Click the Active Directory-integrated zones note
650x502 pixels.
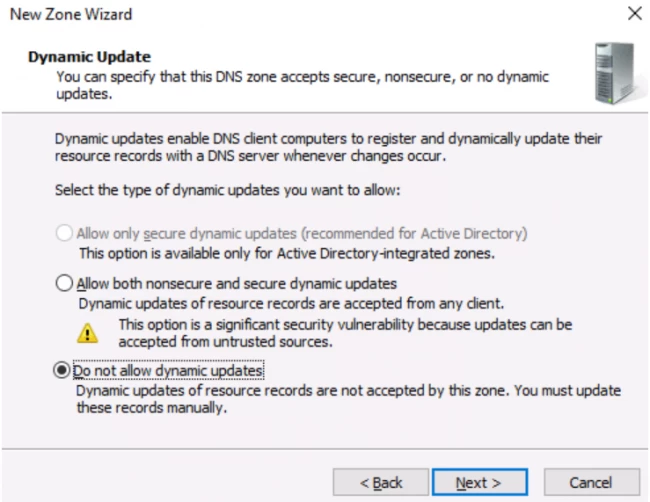click(287, 253)
